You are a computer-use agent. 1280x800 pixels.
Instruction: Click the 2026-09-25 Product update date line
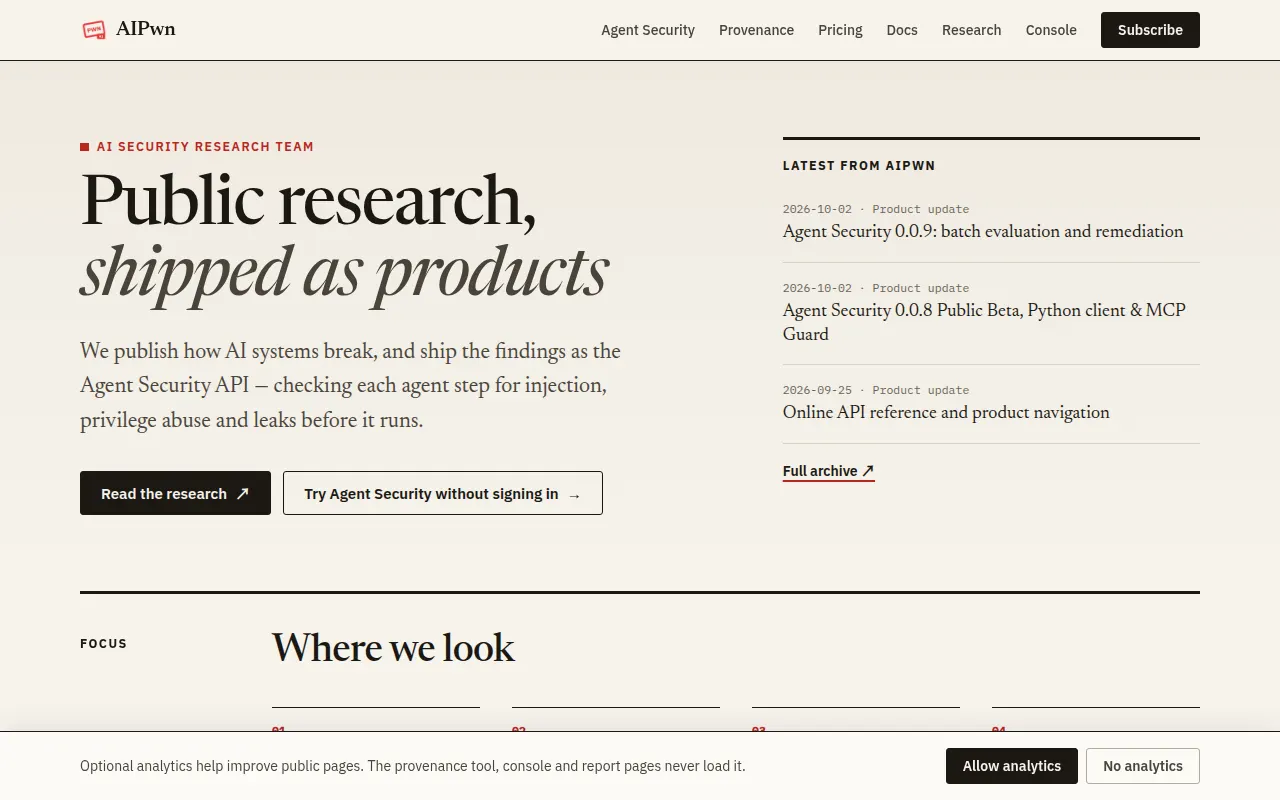tap(876, 390)
